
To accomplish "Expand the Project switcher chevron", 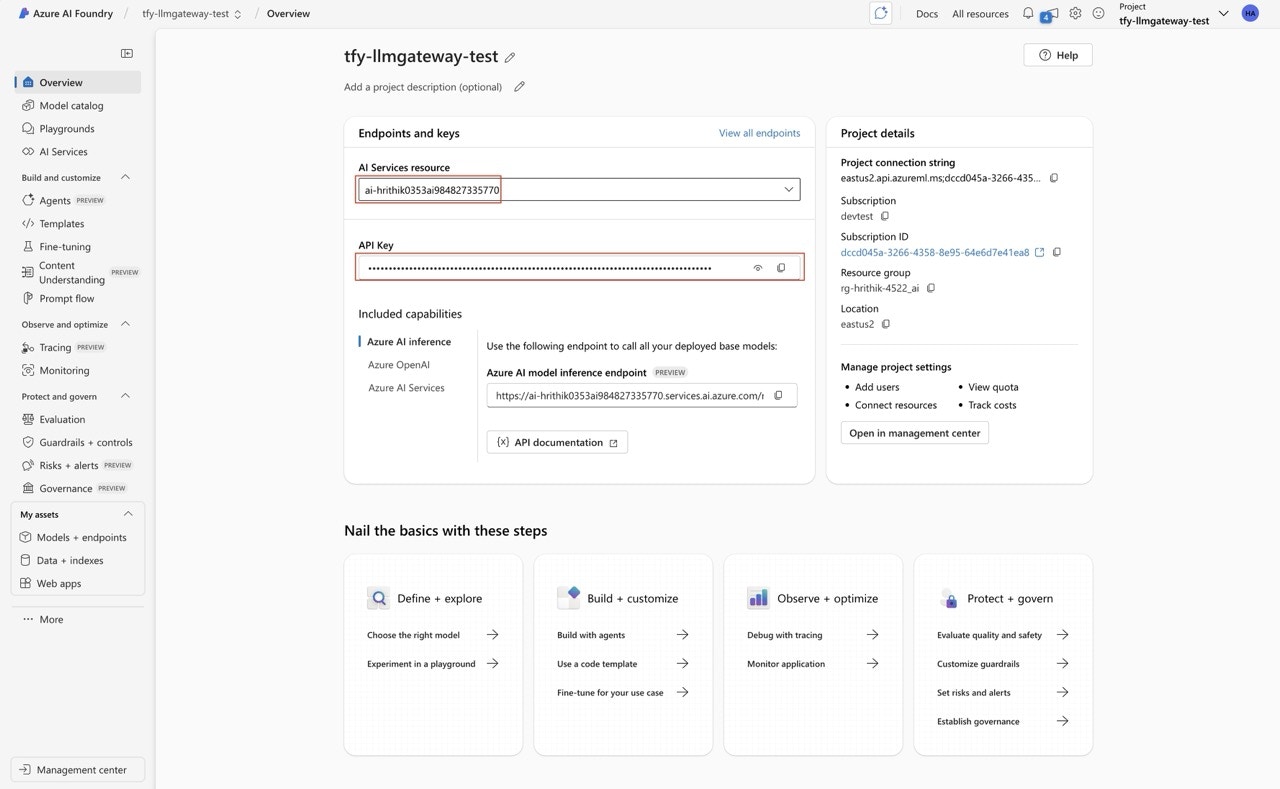I will [x=1223, y=14].
